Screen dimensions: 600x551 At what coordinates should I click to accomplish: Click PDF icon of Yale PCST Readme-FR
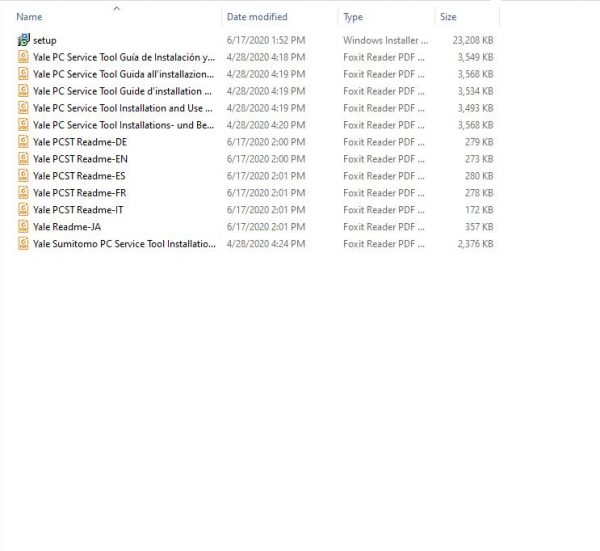(x=23, y=193)
